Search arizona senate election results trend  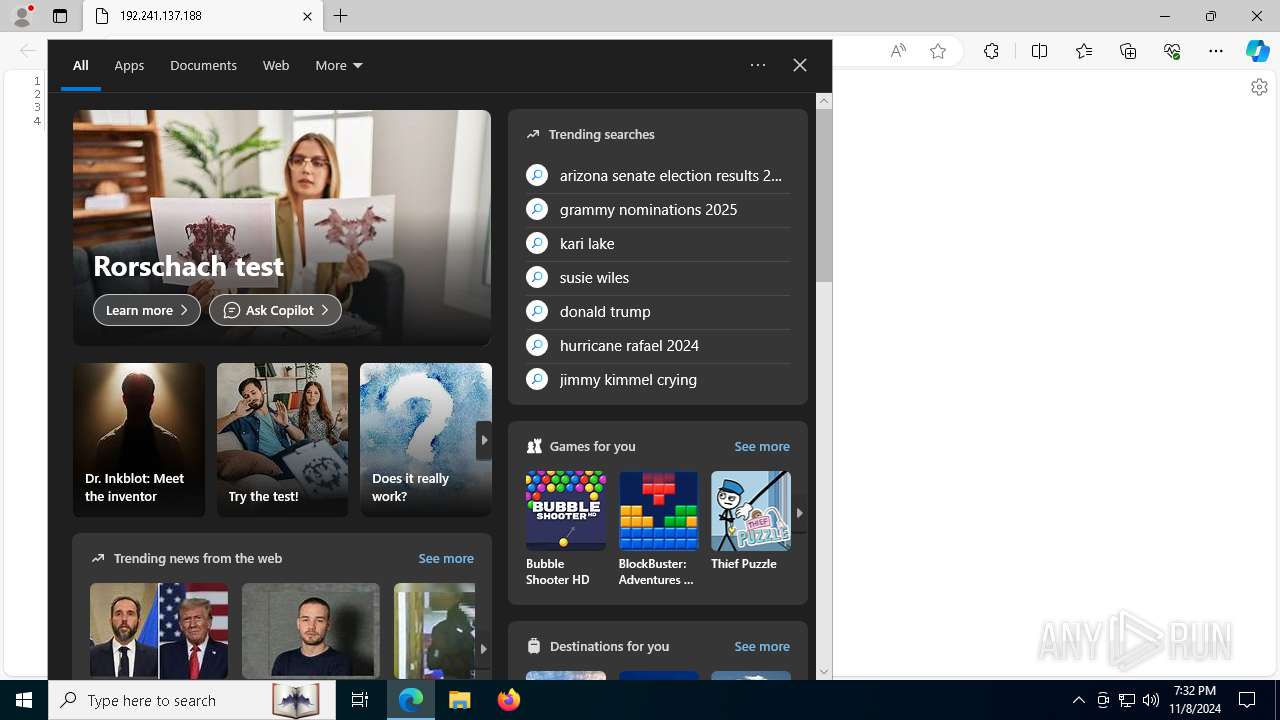click(x=658, y=175)
